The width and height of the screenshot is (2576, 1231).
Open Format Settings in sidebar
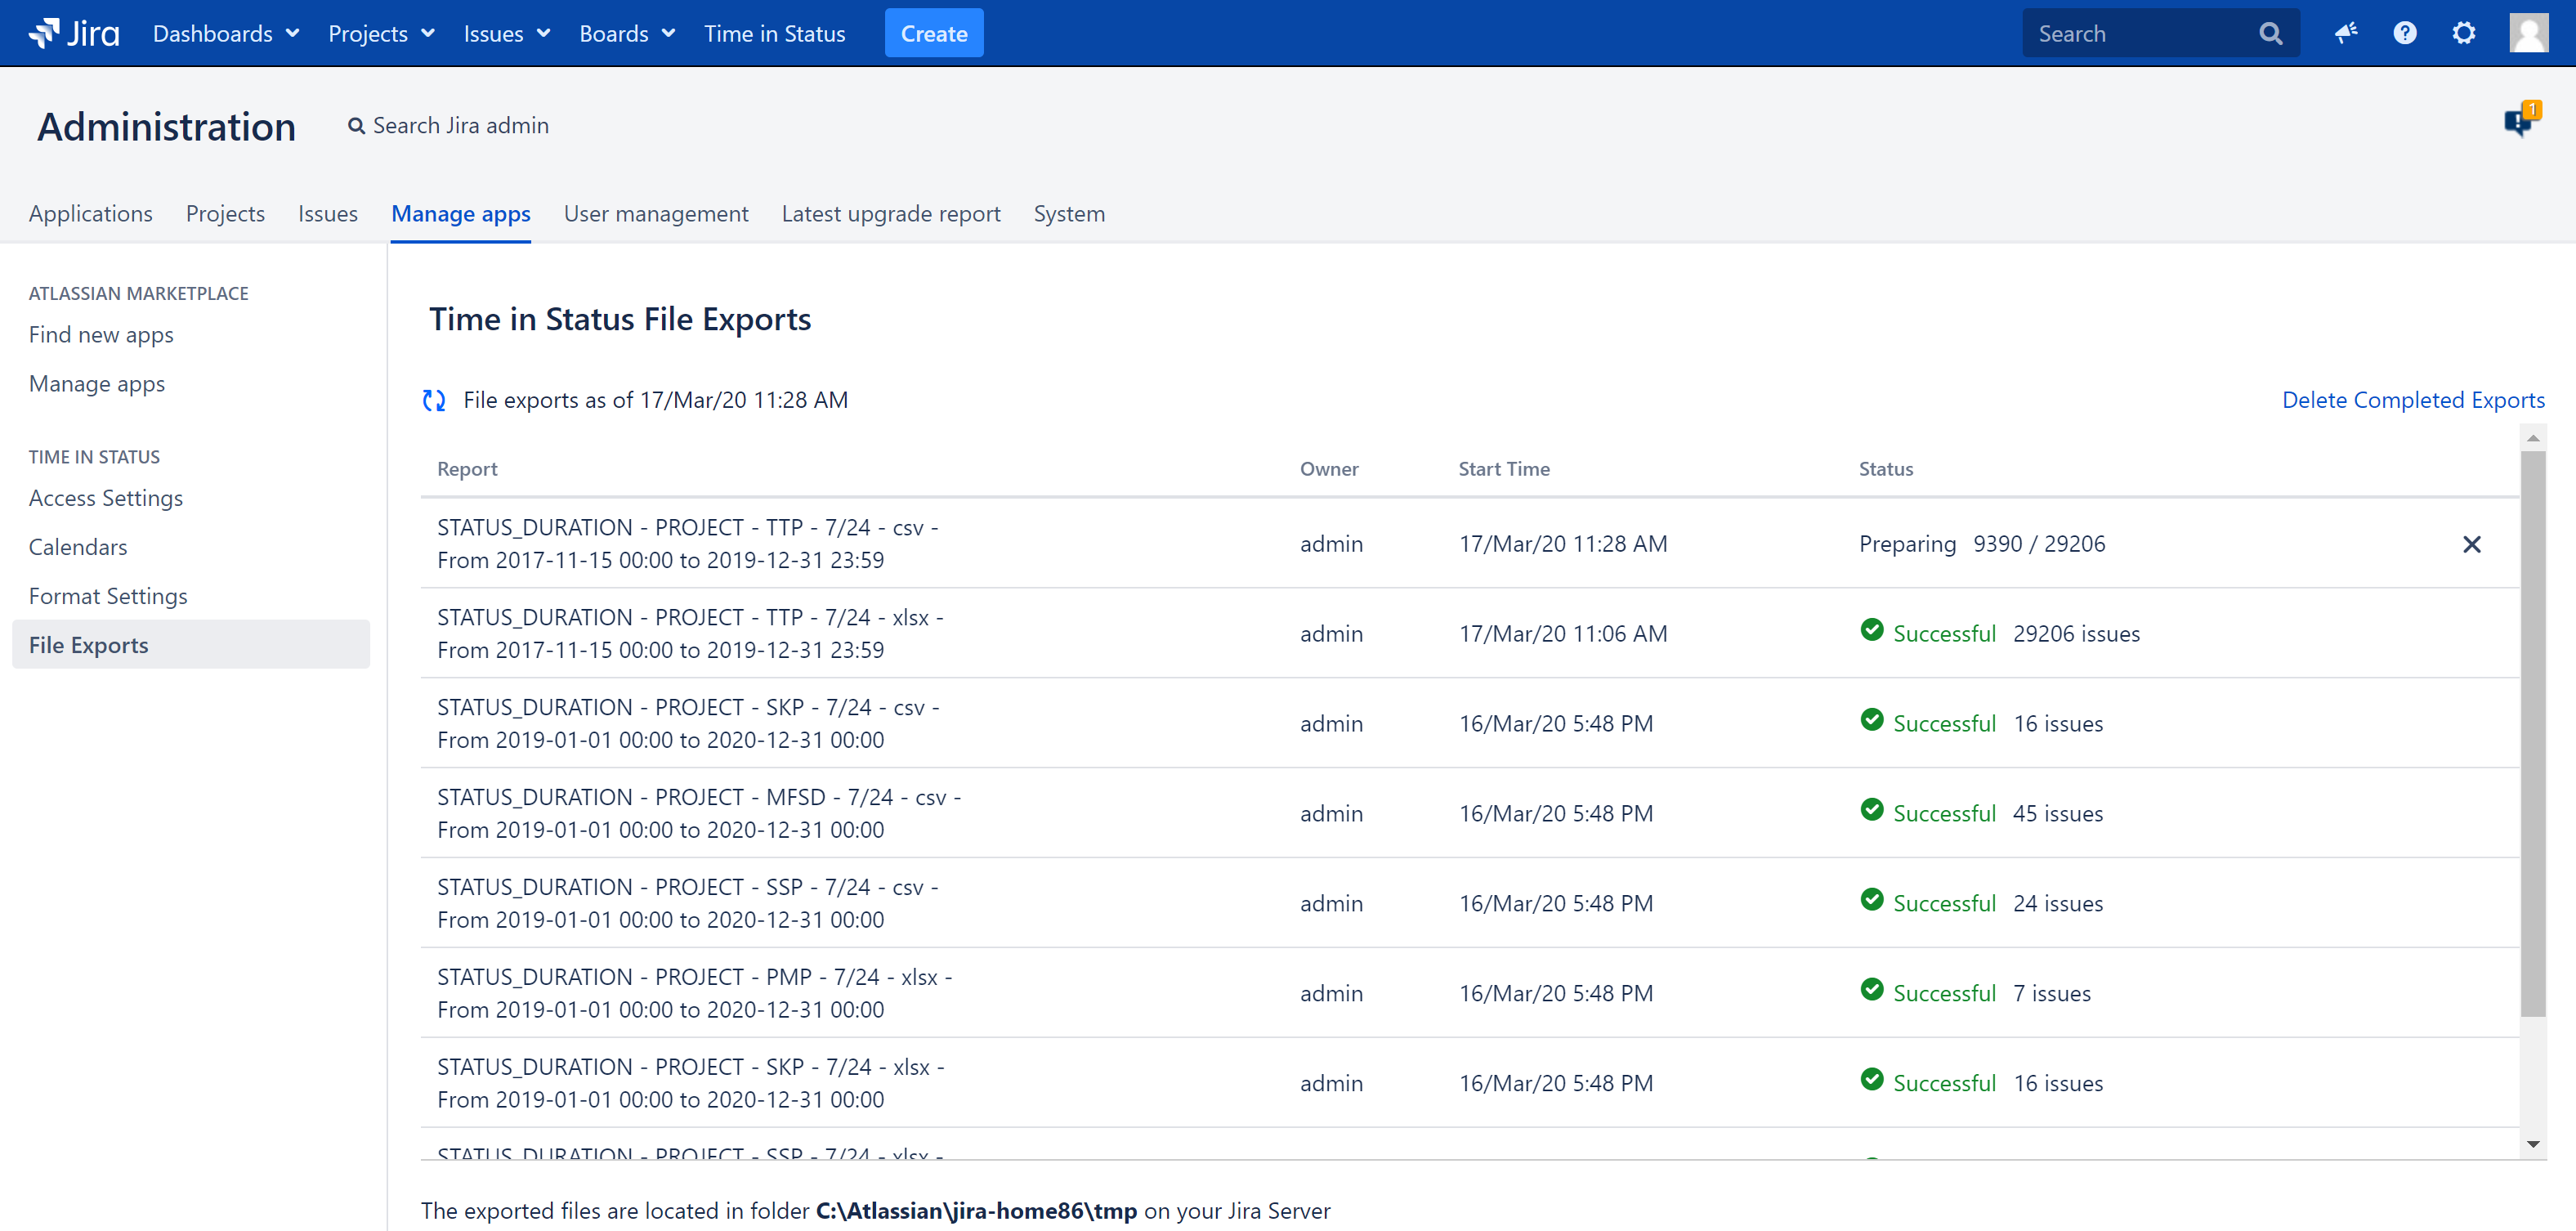pyautogui.click(x=108, y=596)
